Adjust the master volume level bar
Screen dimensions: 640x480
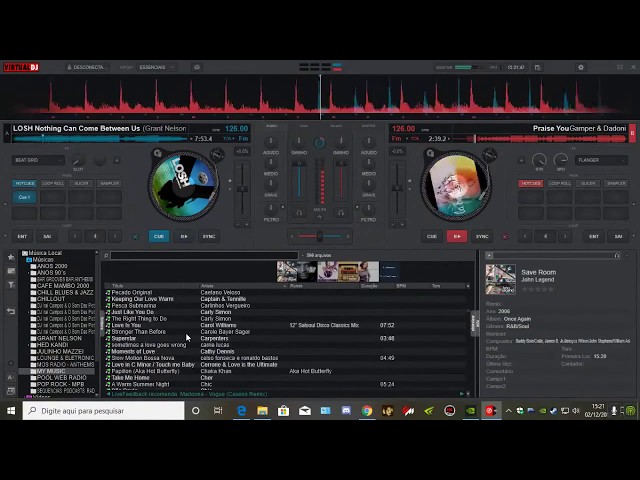click(471, 67)
